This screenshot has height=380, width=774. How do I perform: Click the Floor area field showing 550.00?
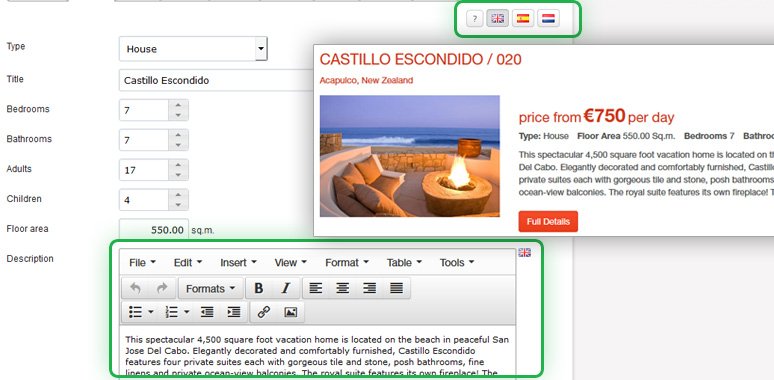(154, 230)
